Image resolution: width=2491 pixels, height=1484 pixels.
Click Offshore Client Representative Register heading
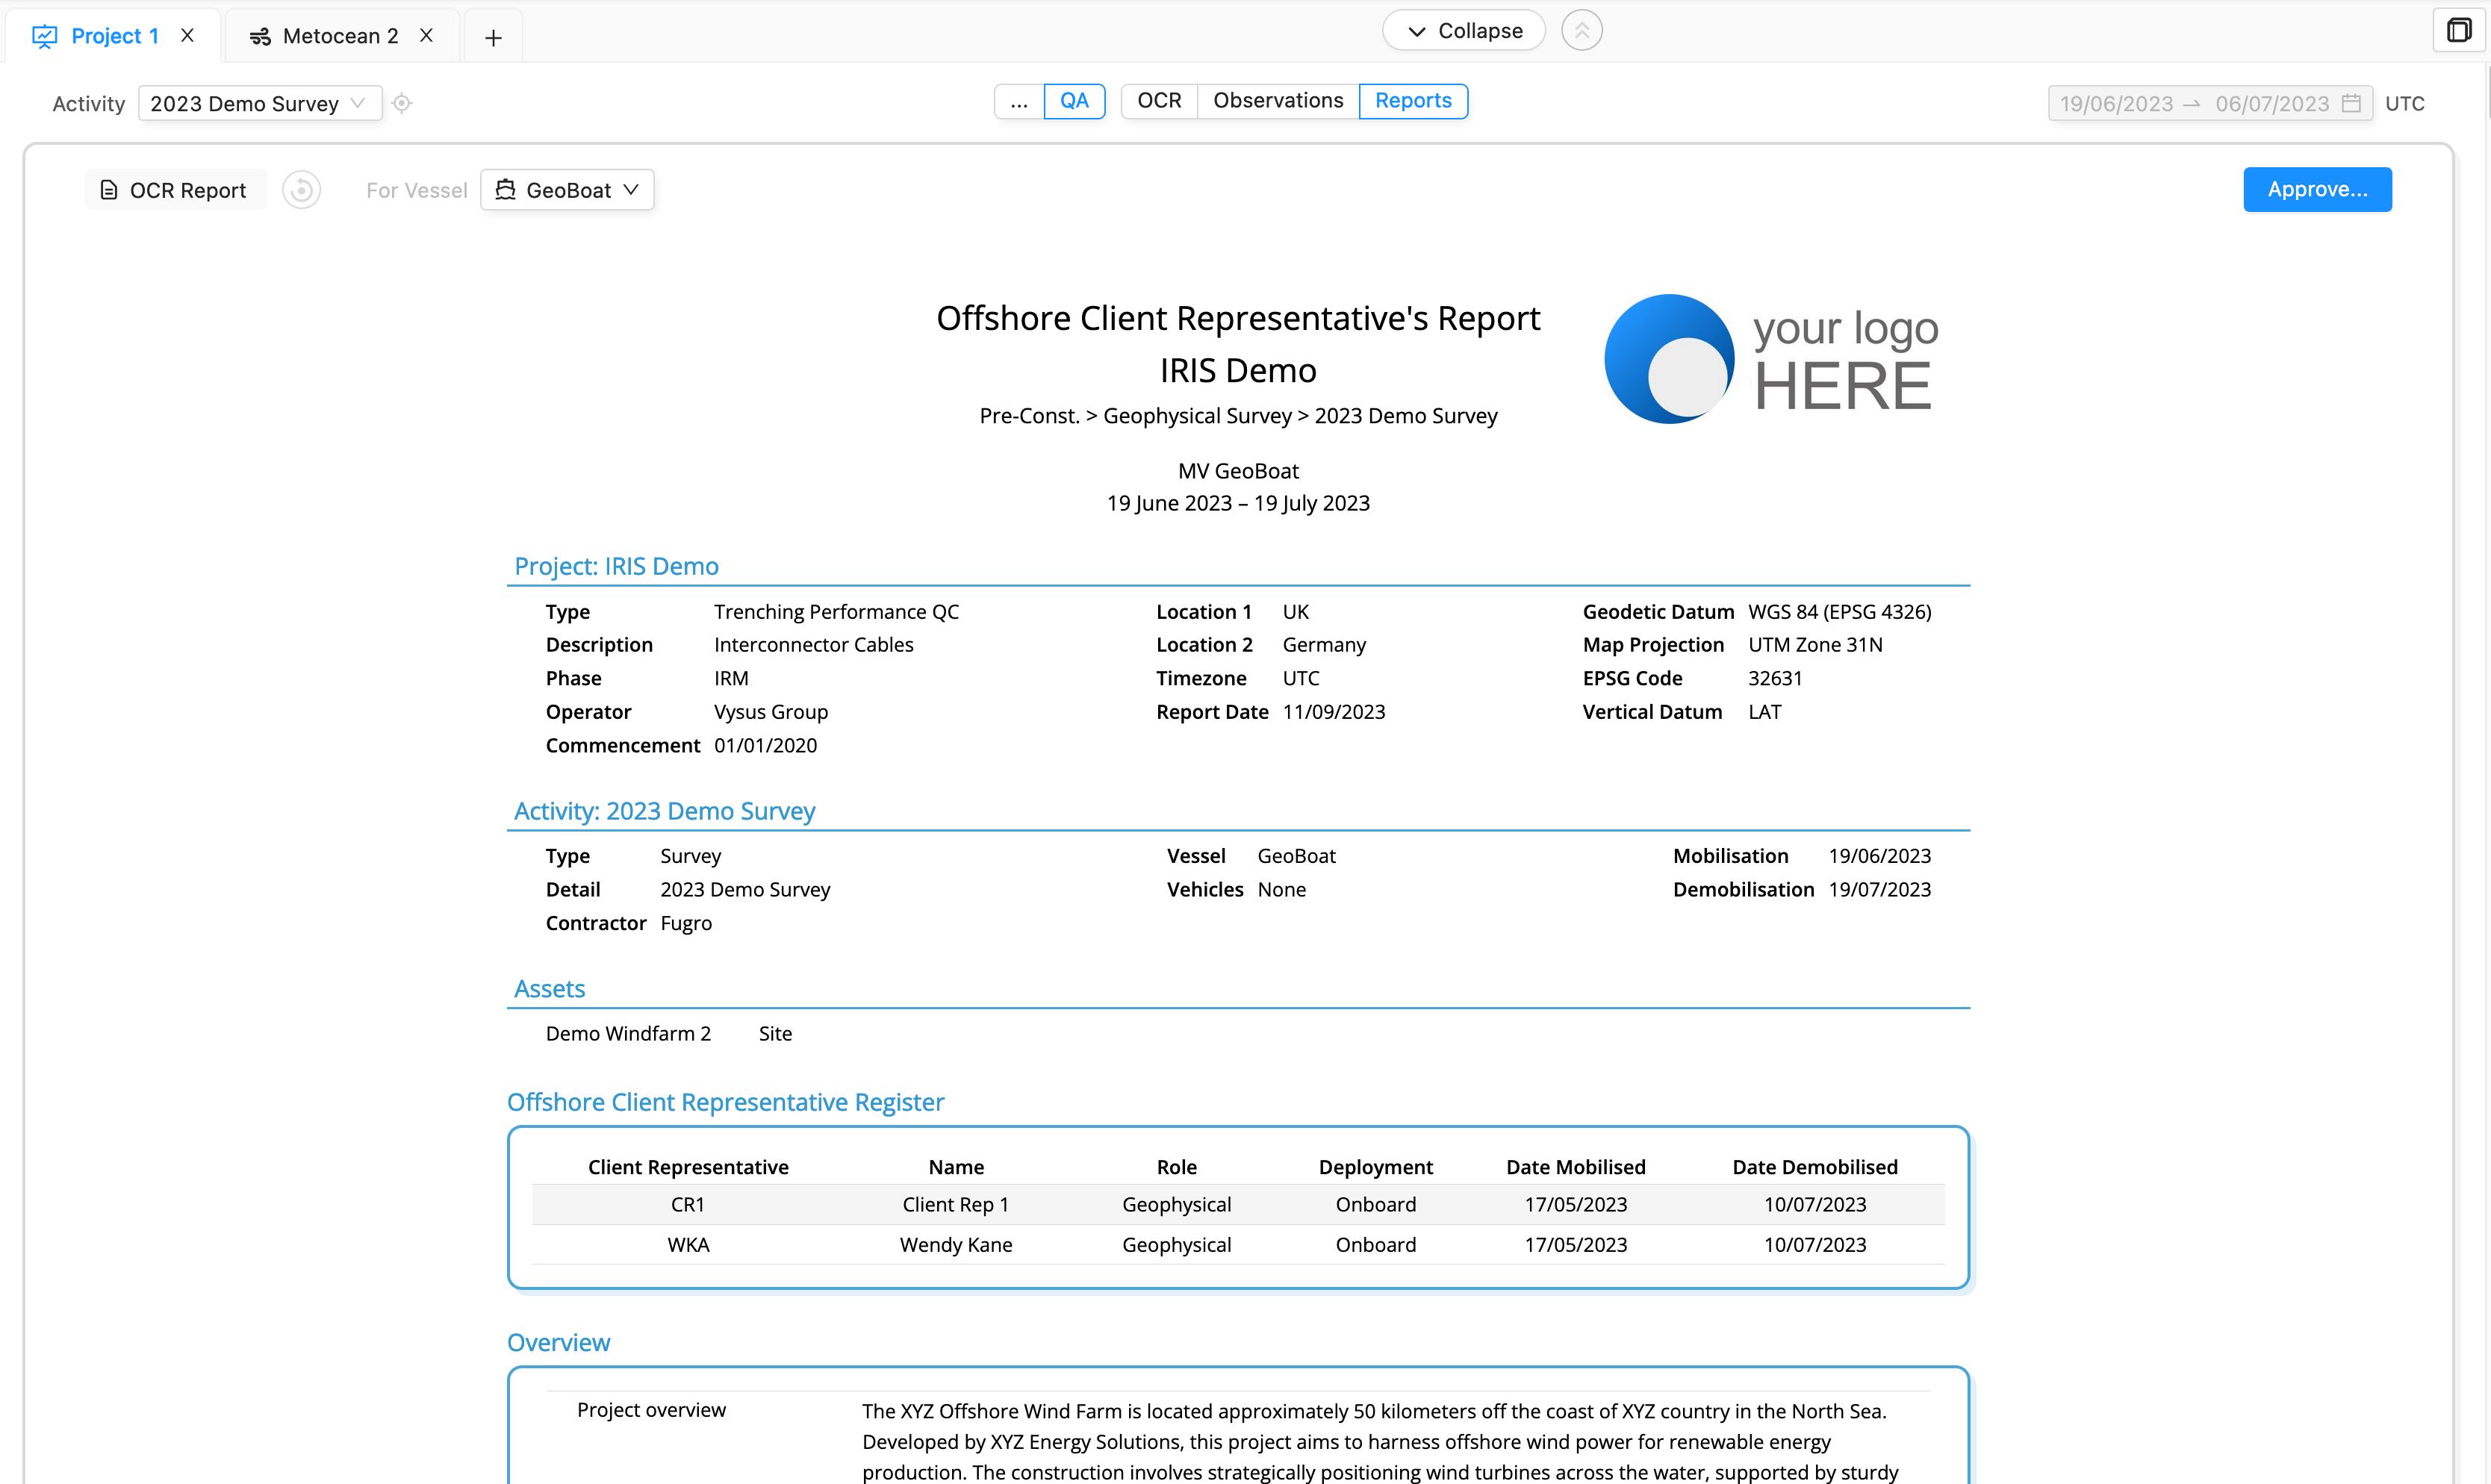point(725,1102)
